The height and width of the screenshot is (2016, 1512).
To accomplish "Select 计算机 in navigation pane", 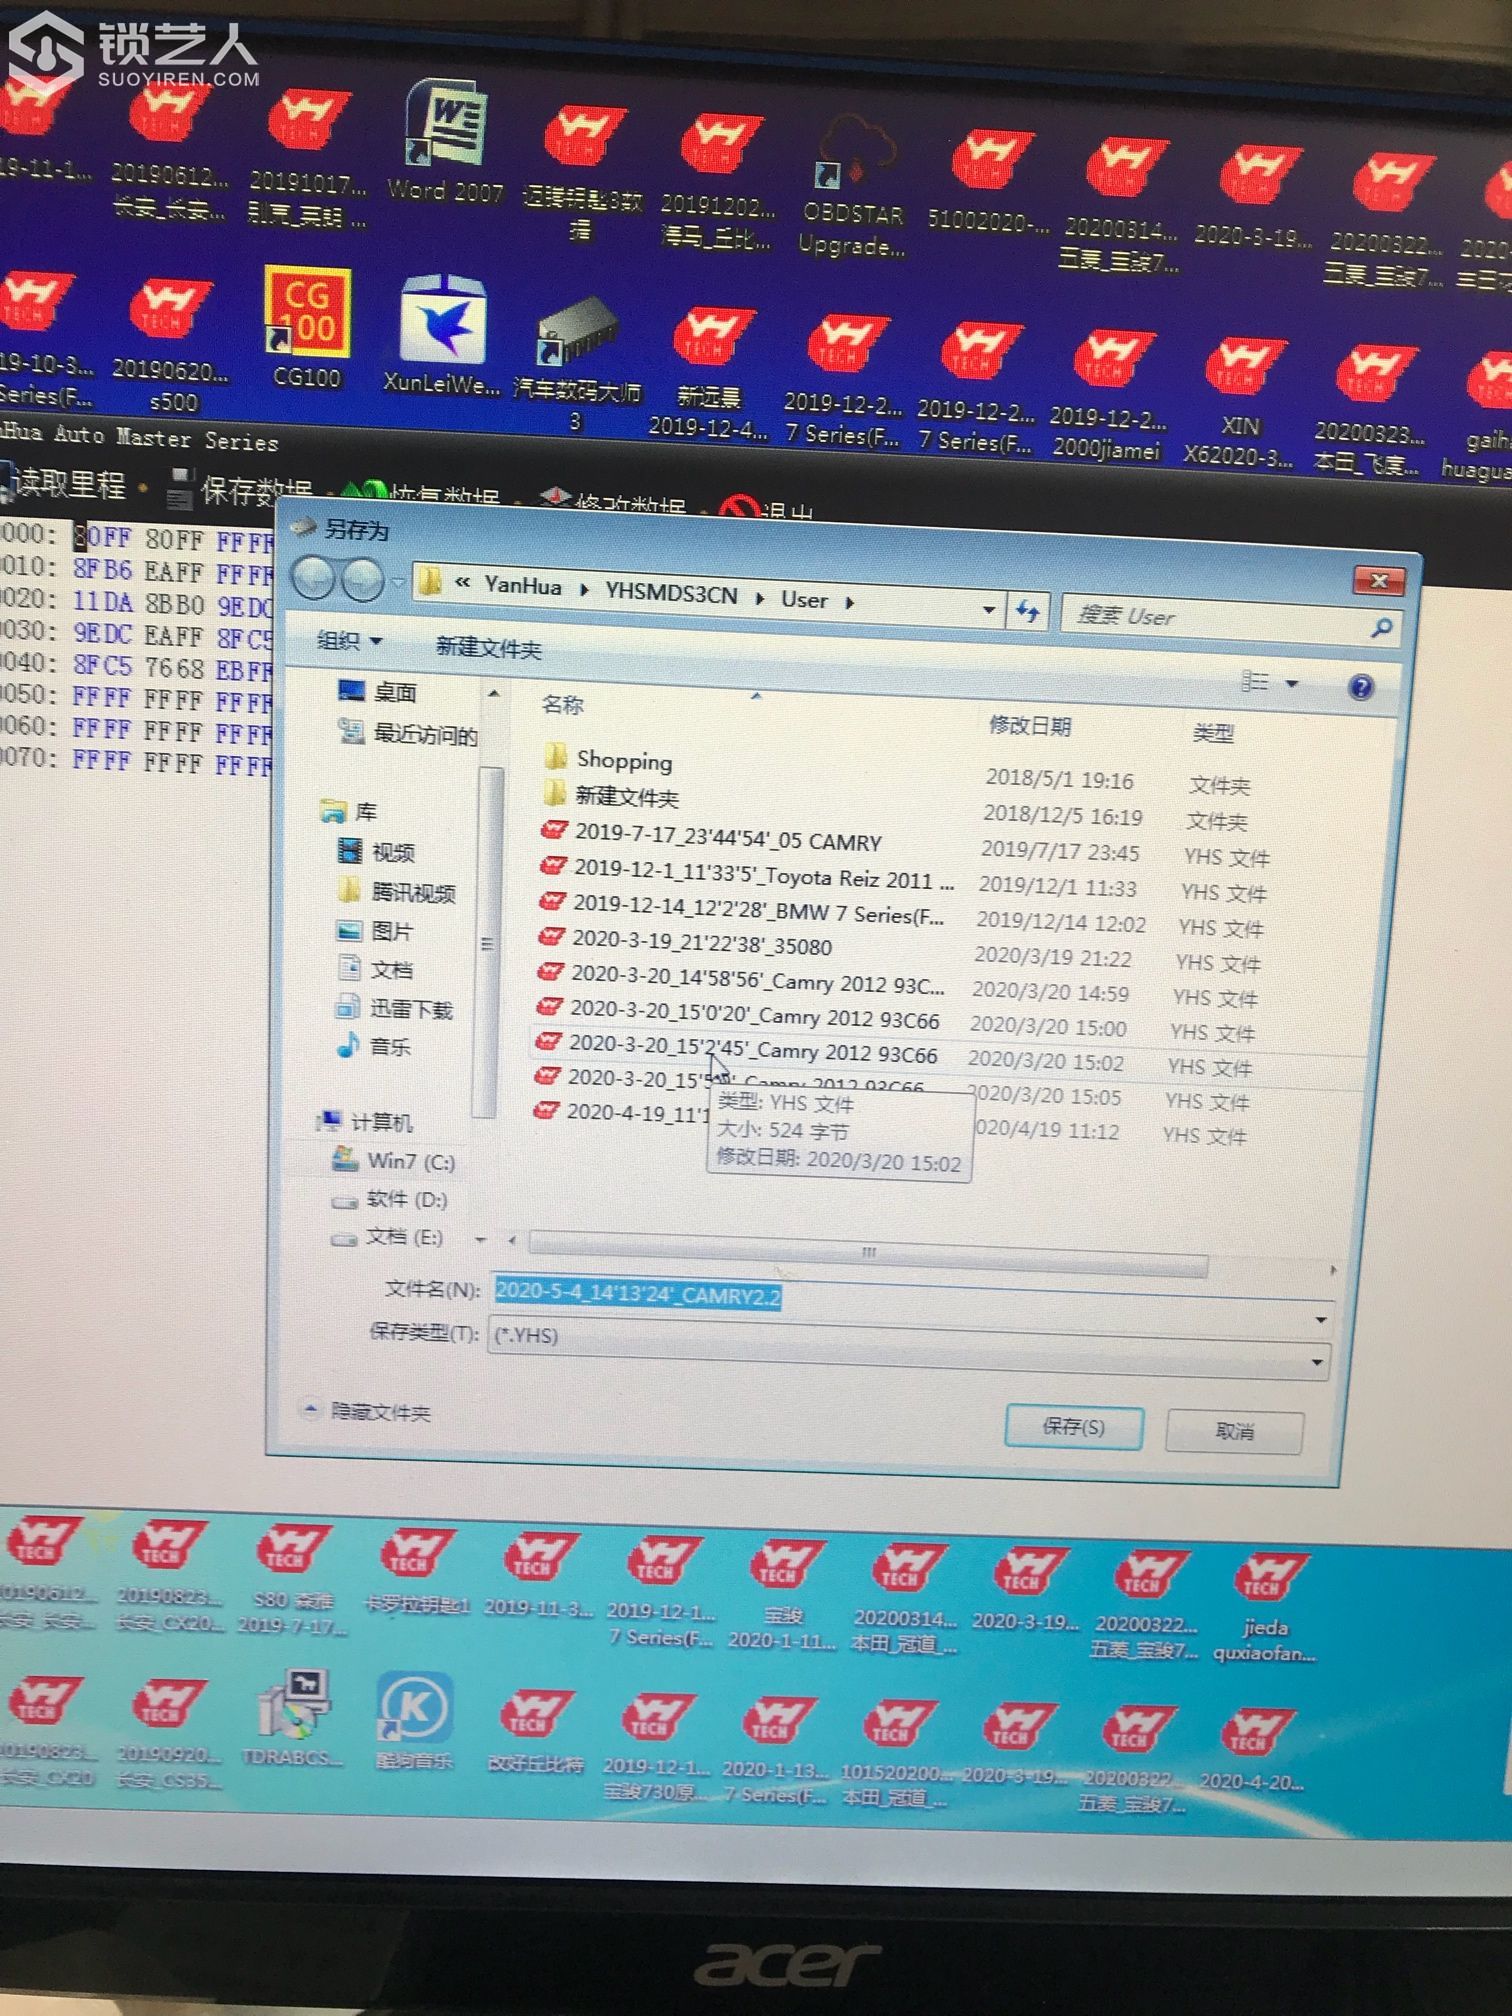I will coord(364,1122).
